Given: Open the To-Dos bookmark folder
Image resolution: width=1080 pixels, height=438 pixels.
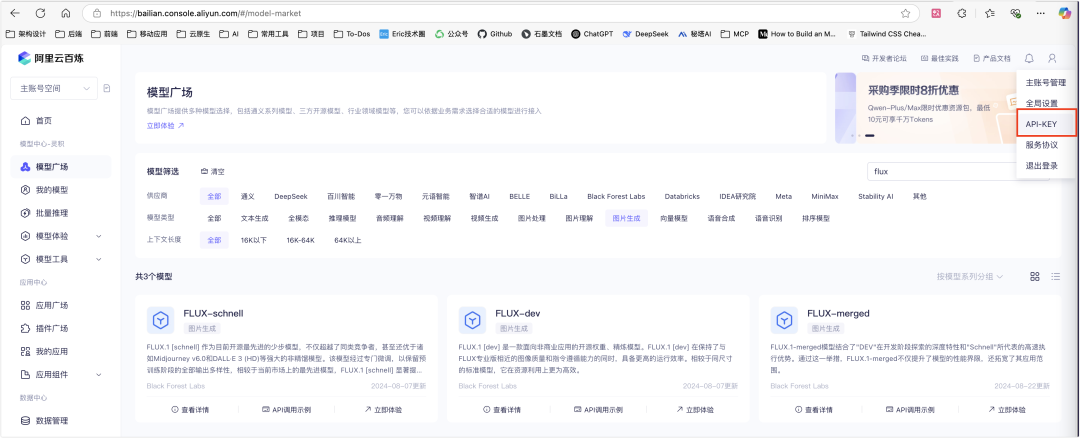Looking at the screenshot, I should (x=351, y=33).
